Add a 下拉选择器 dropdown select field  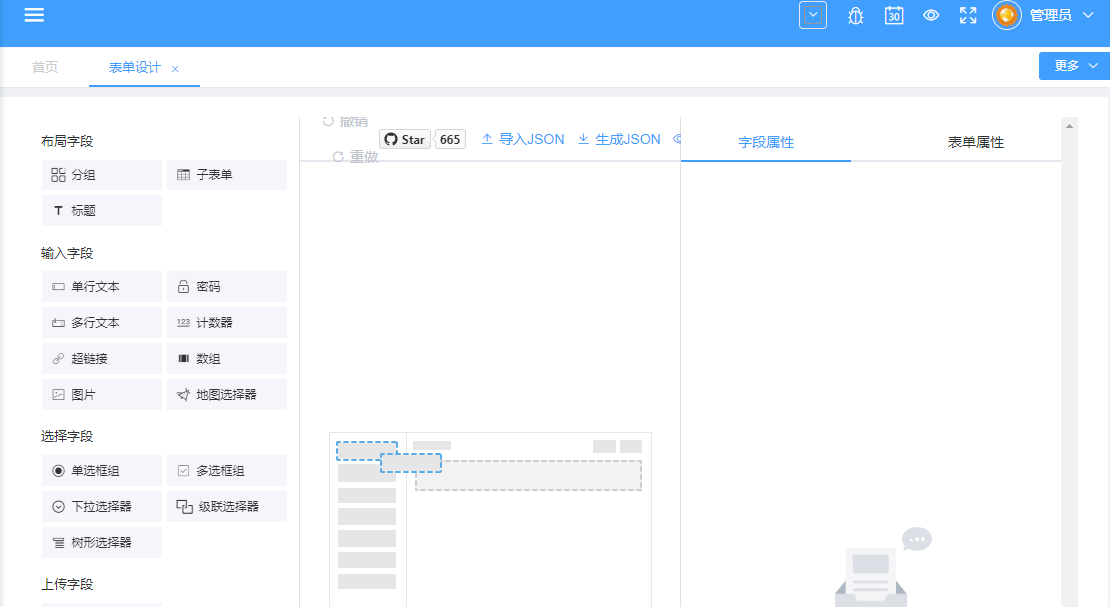coord(102,506)
